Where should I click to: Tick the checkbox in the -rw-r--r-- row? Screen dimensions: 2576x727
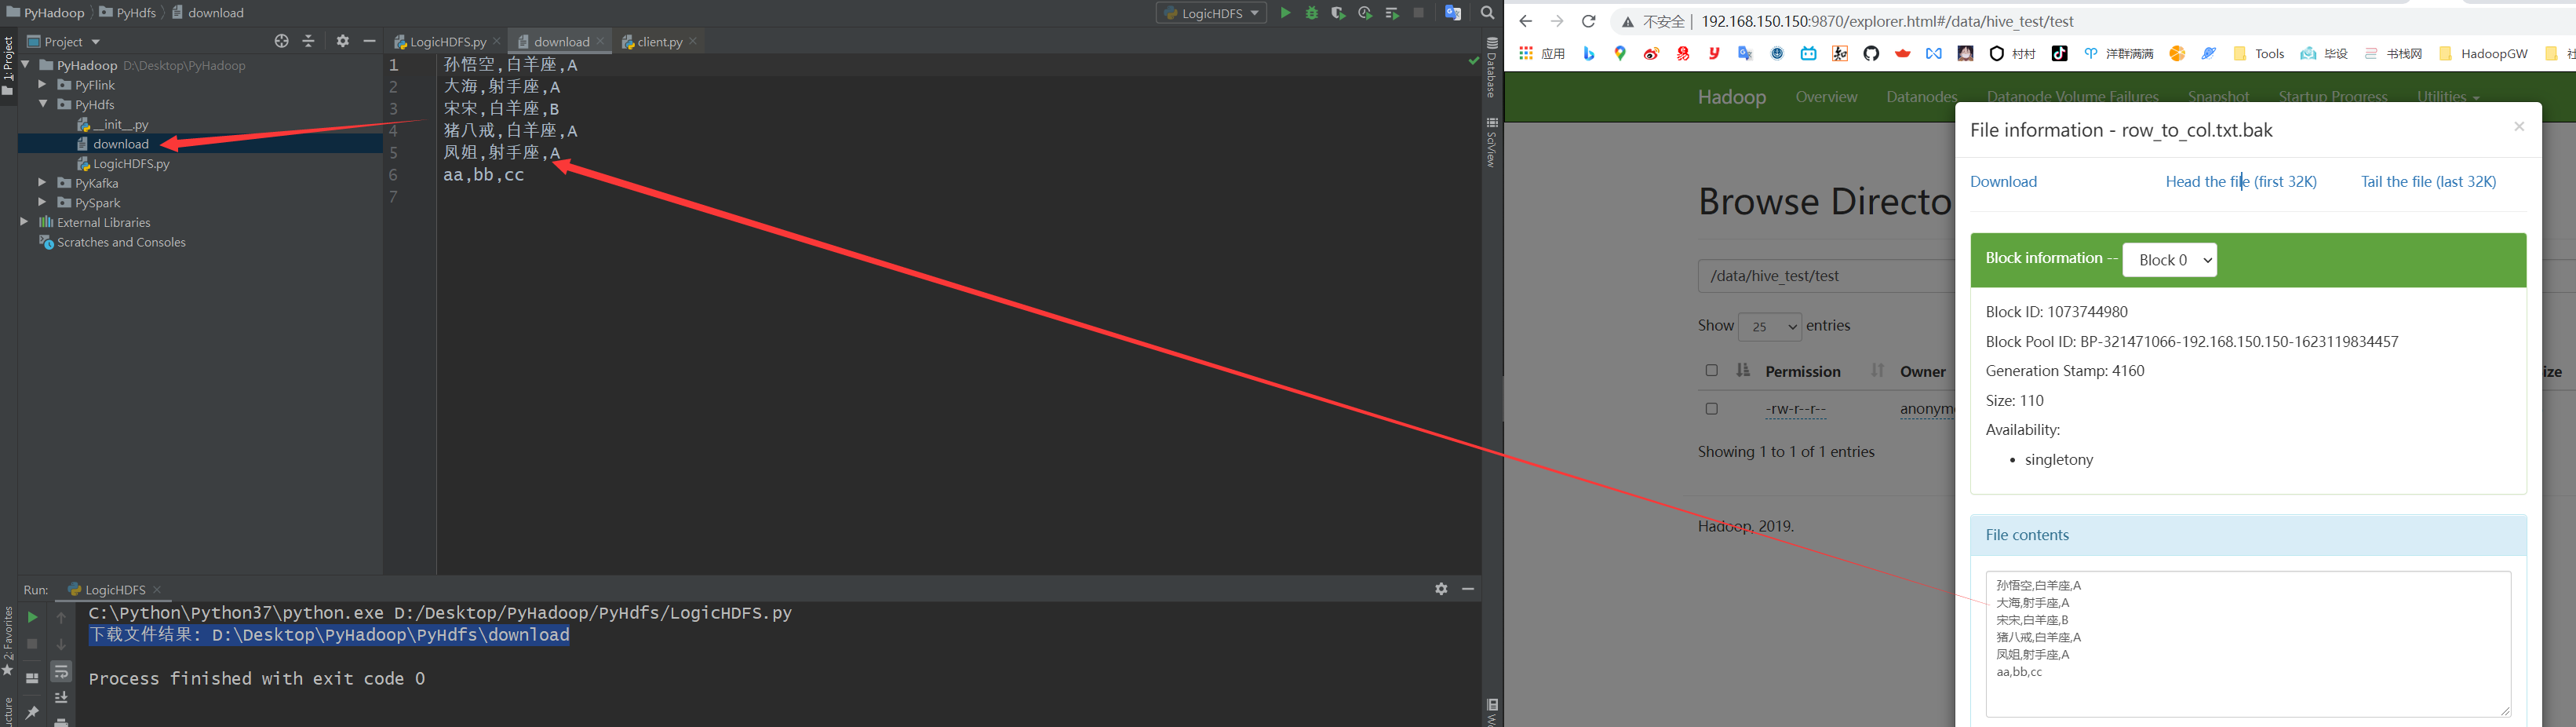(x=1711, y=409)
